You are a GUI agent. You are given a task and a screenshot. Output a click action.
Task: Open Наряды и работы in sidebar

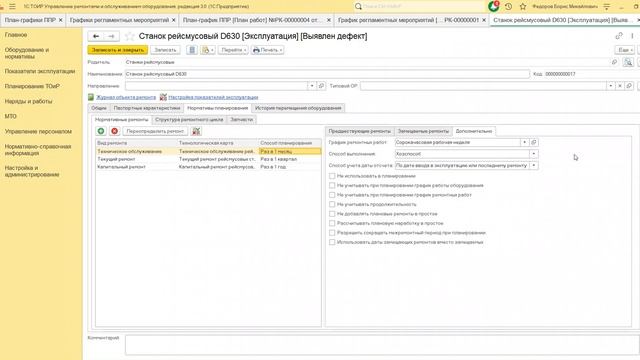pos(28,101)
